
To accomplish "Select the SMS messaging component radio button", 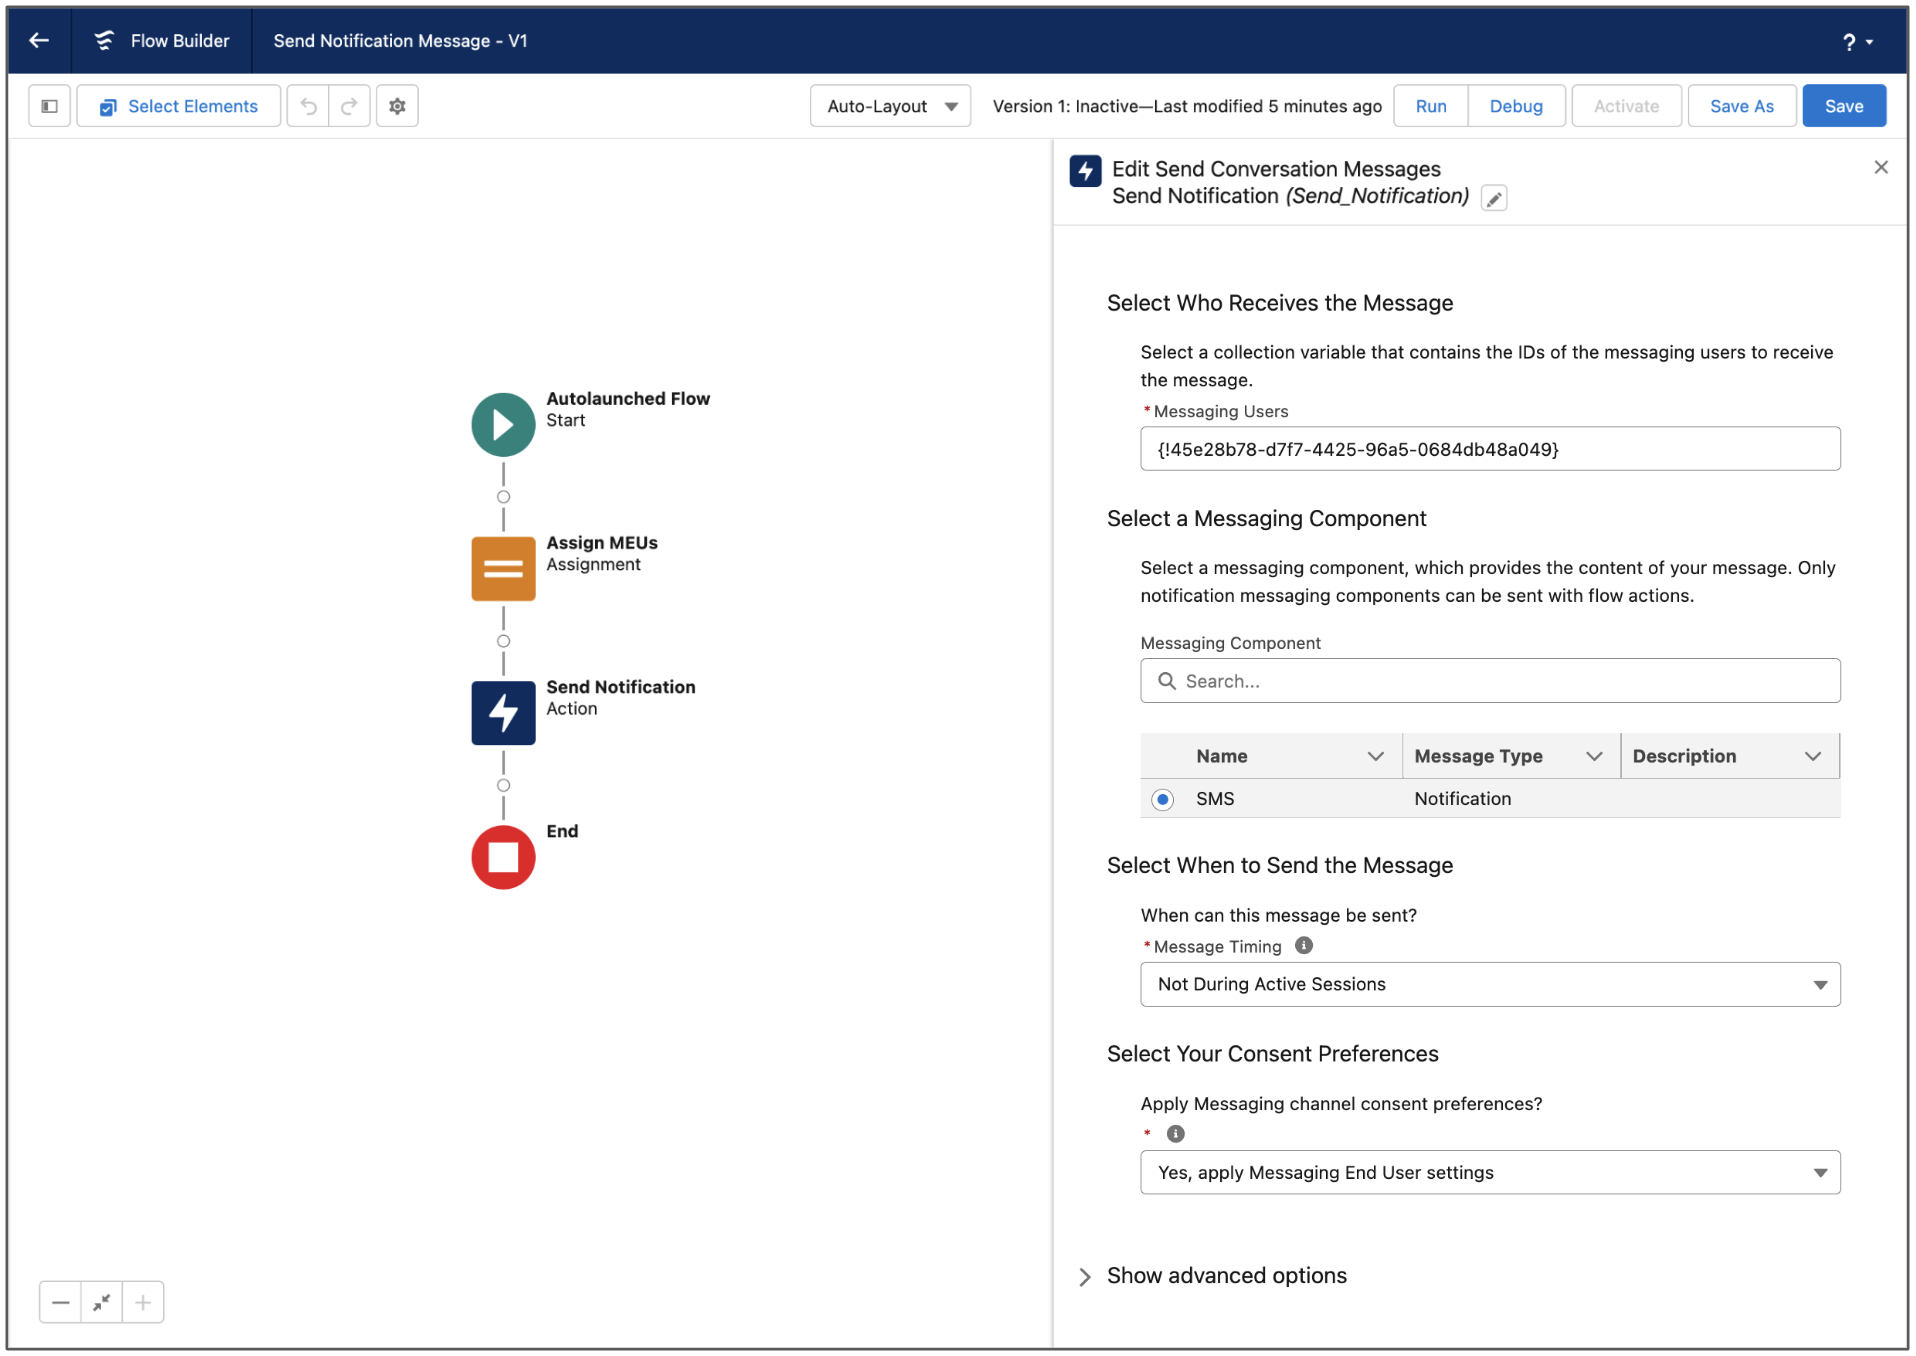I will pyautogui.click(x=1162, y=799).
